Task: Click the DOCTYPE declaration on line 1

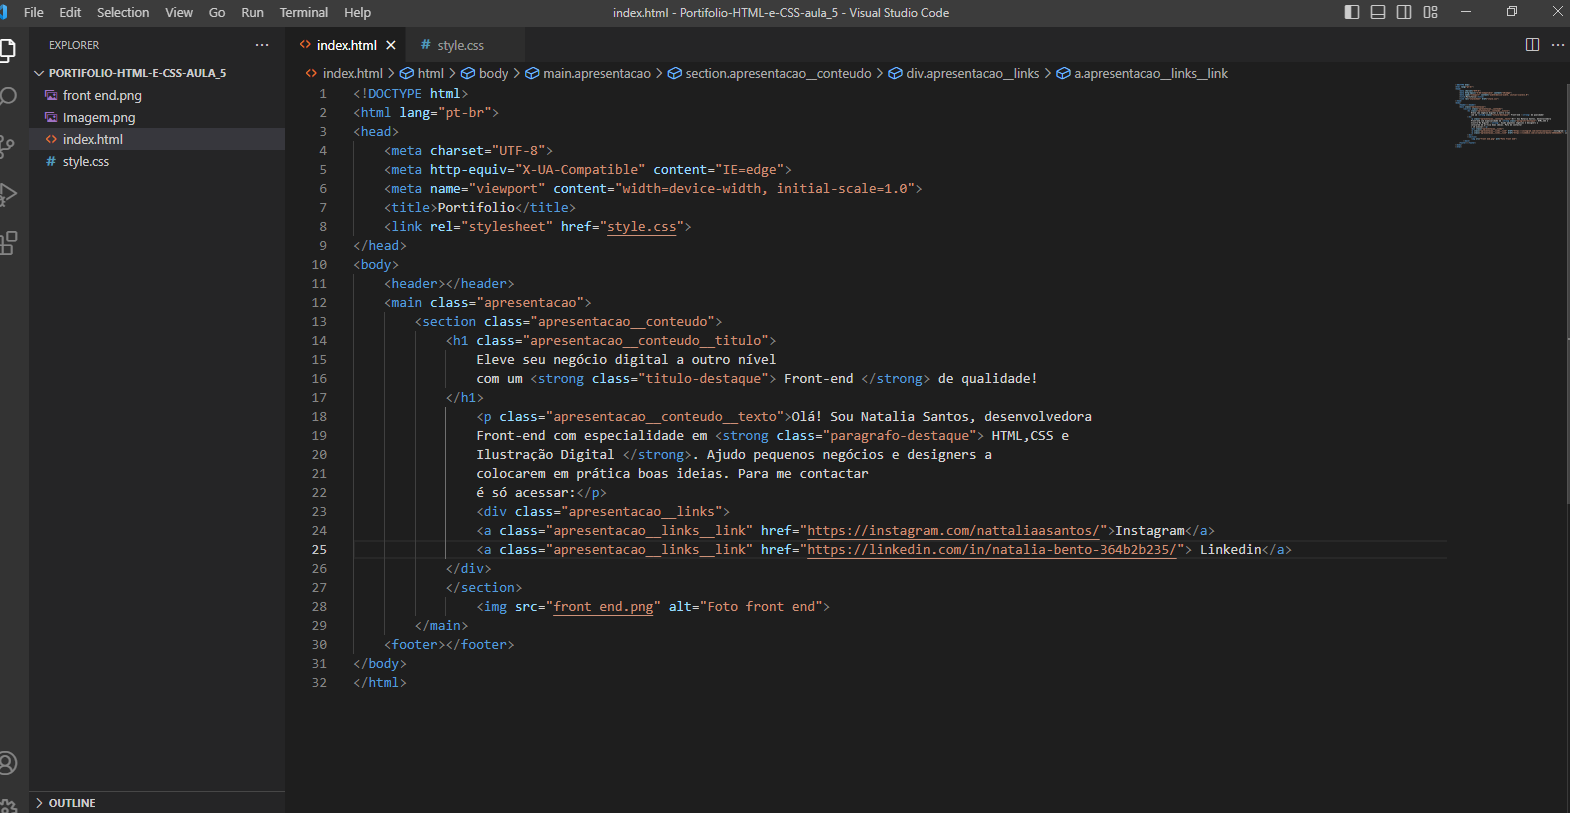Action: coord(411,94)
